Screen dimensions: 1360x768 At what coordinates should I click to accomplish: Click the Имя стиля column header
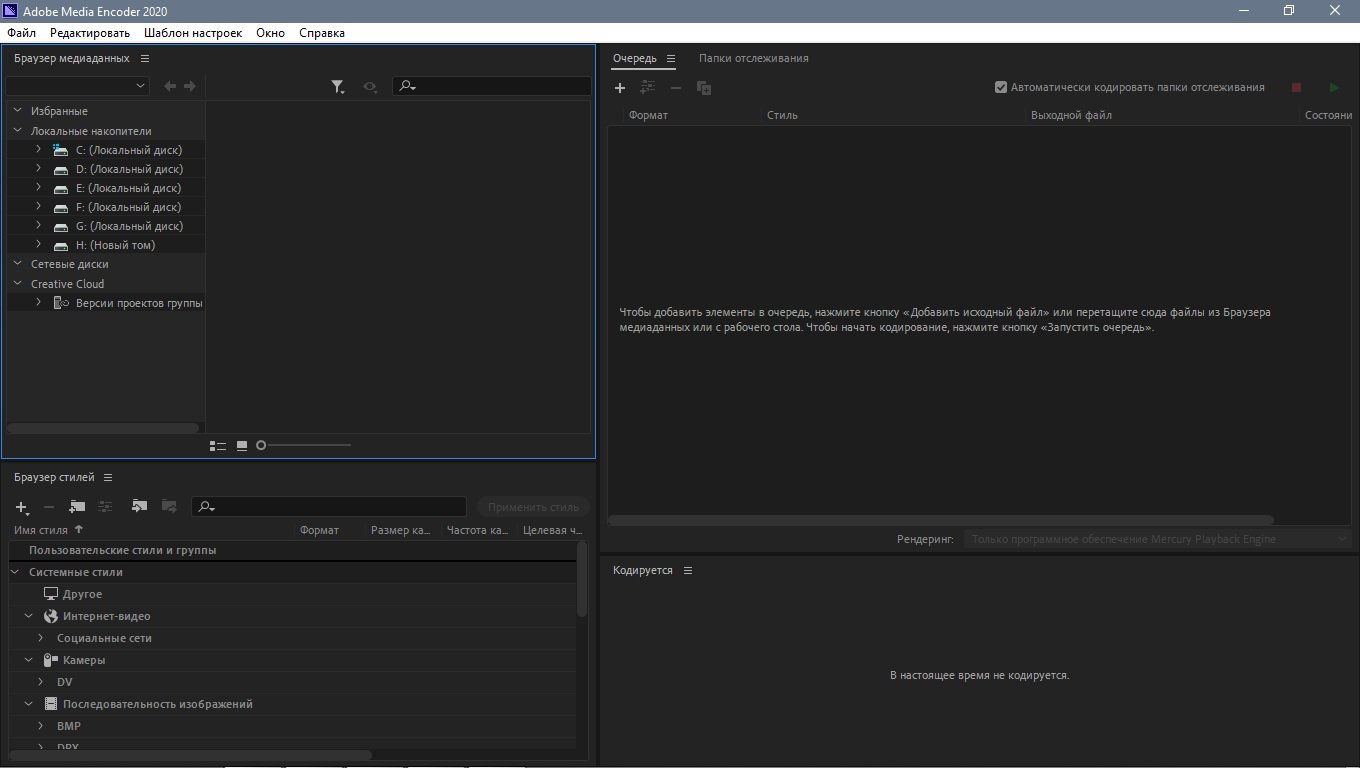(41, 530)
